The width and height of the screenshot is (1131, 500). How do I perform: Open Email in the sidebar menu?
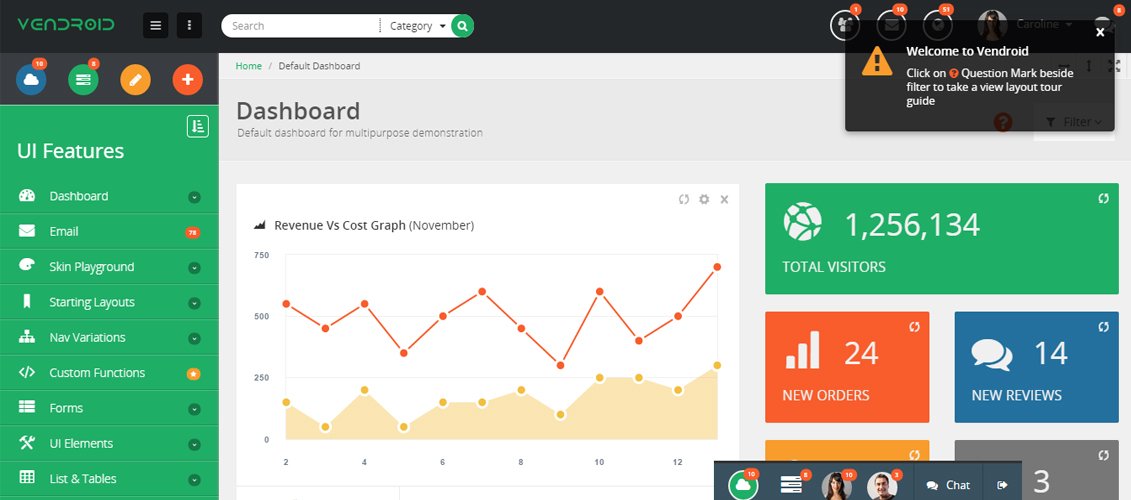coord(64,231)
